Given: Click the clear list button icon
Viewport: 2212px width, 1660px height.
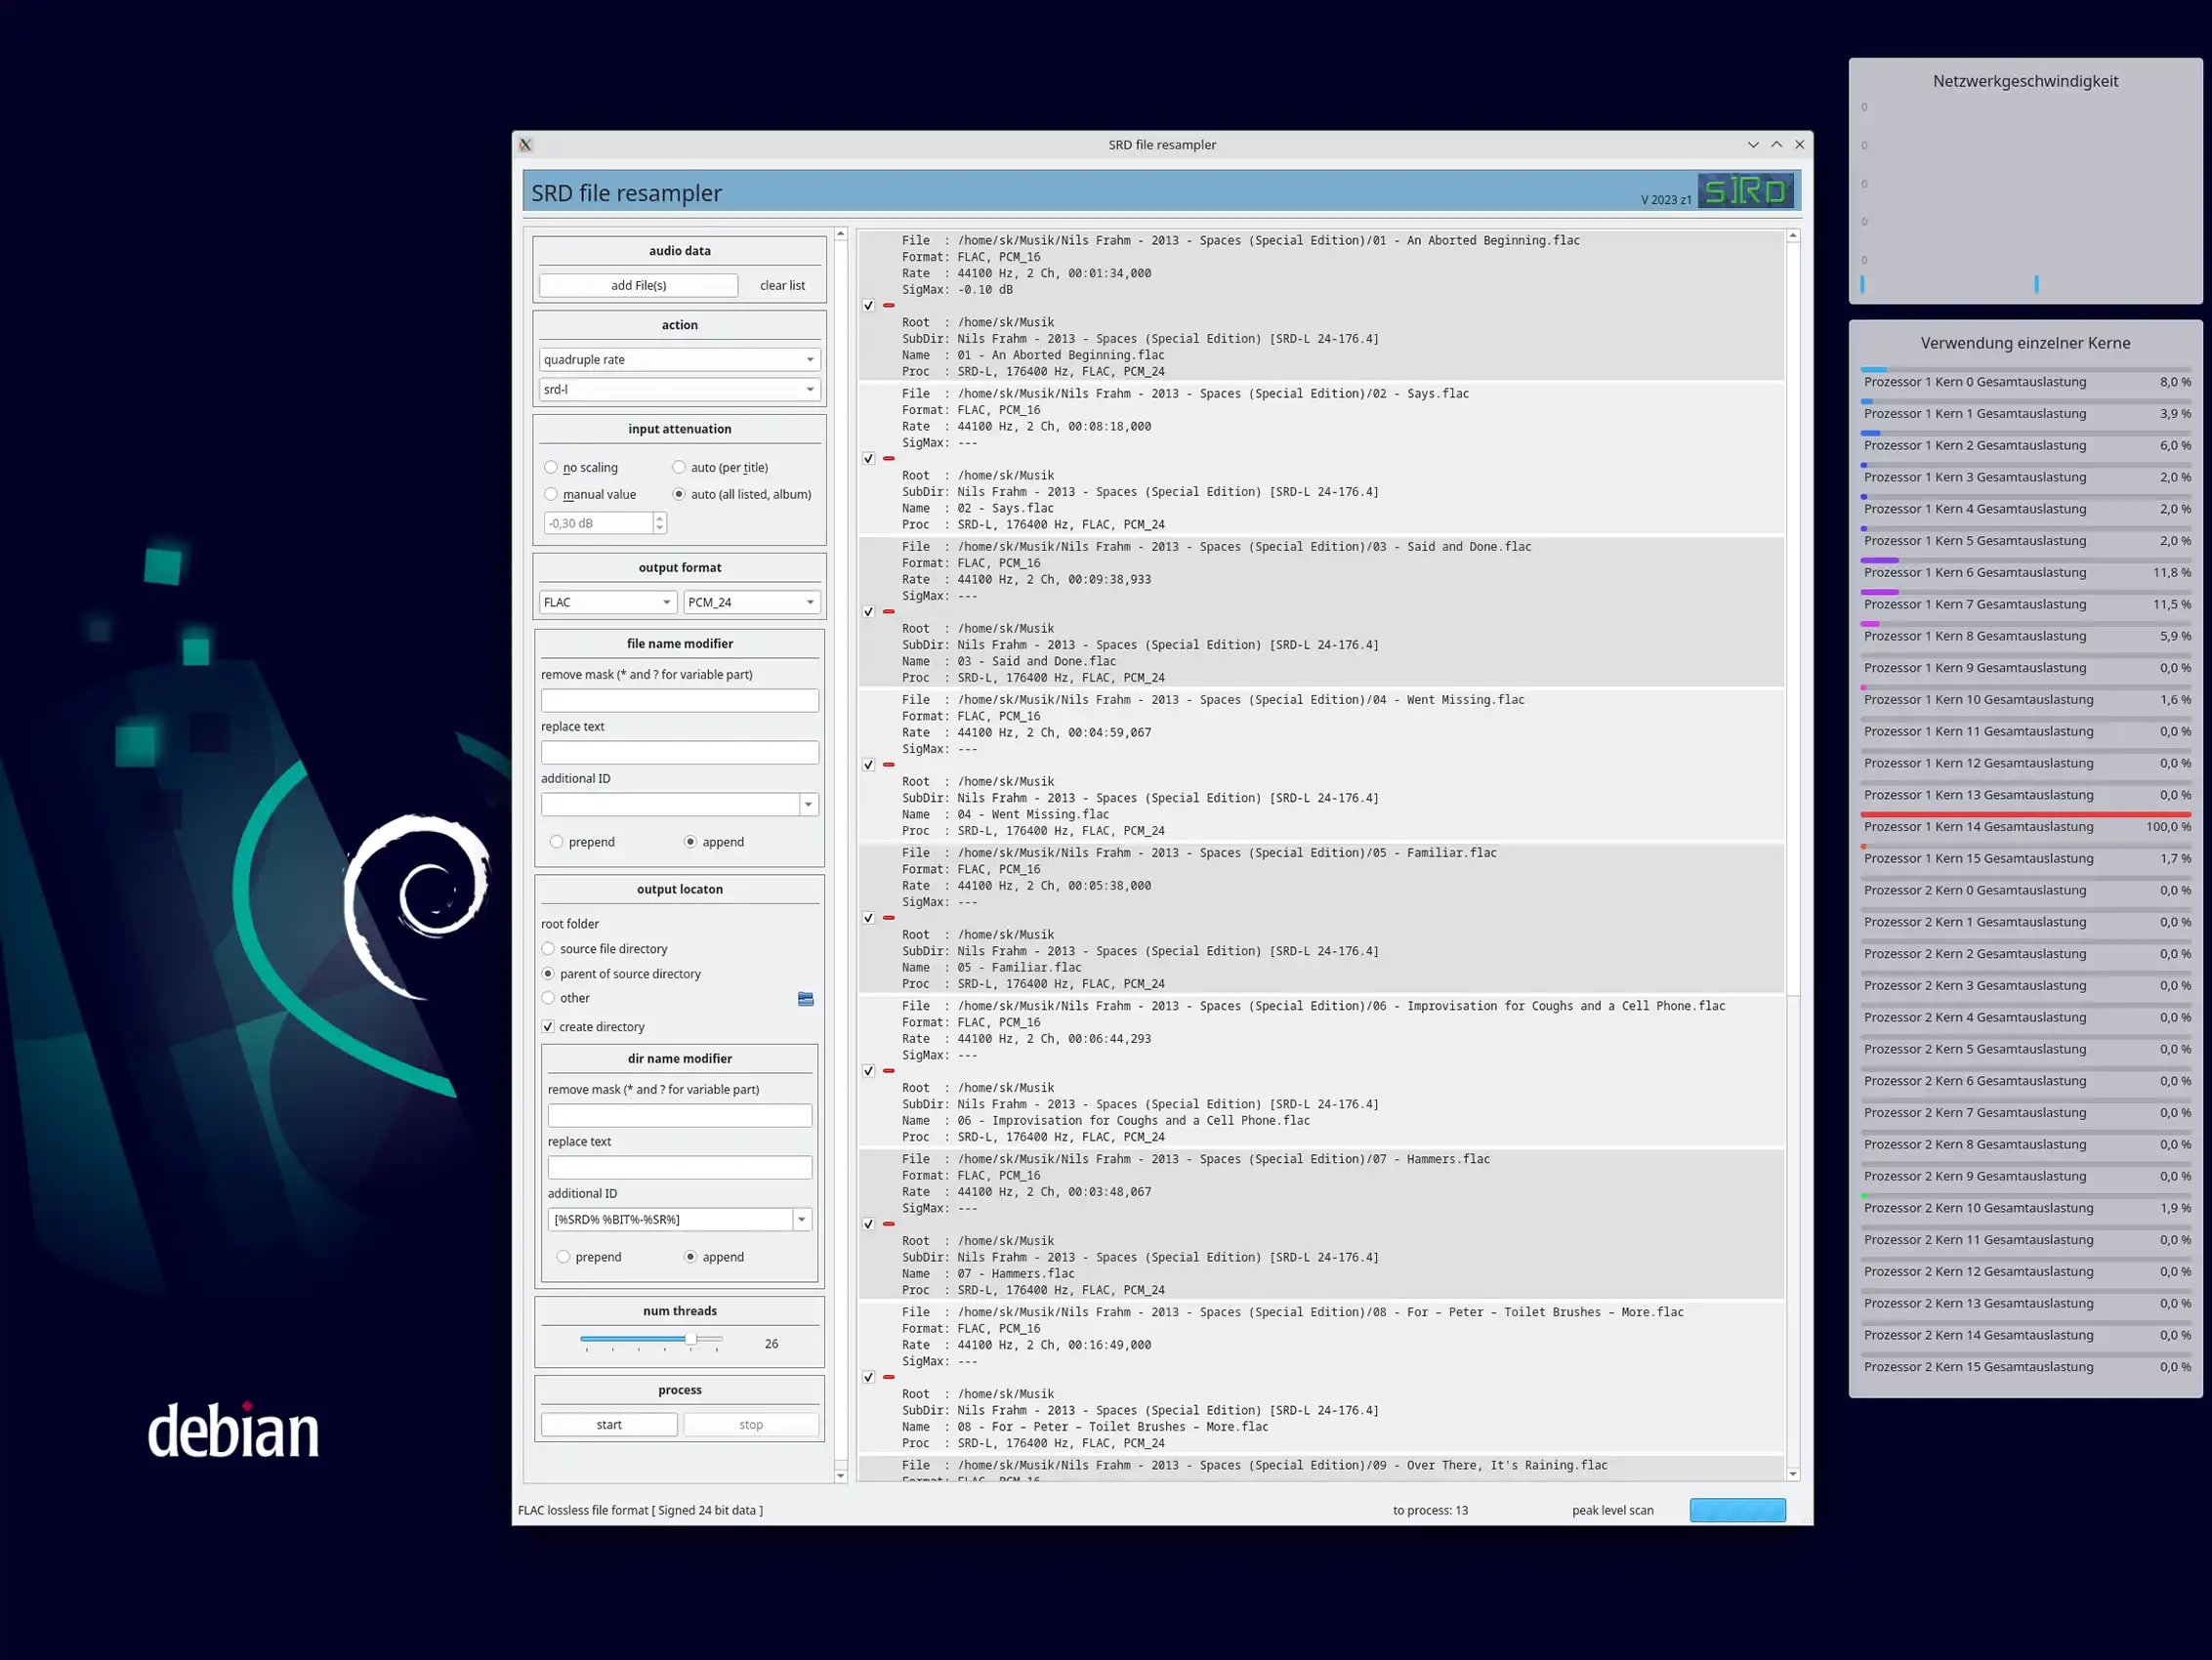Looking at the screenshot, I should (x=782, y=284).
